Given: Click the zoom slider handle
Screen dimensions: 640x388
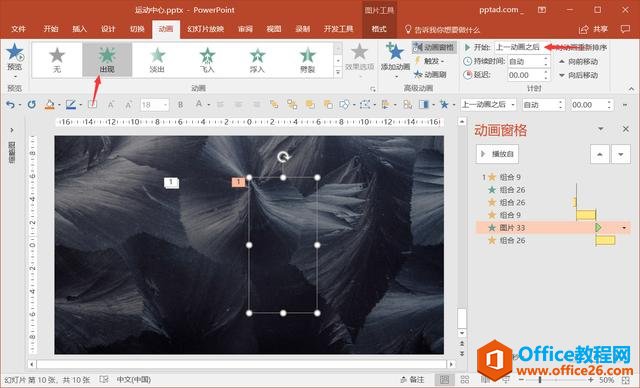Looking at the screenshot, I should click(540, 380).
